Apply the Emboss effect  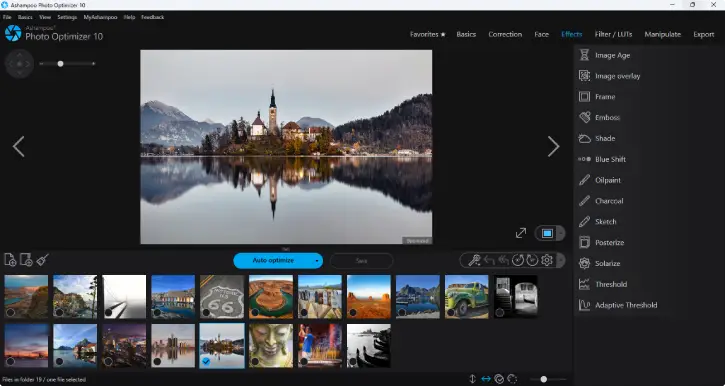[x=599, y=117]
